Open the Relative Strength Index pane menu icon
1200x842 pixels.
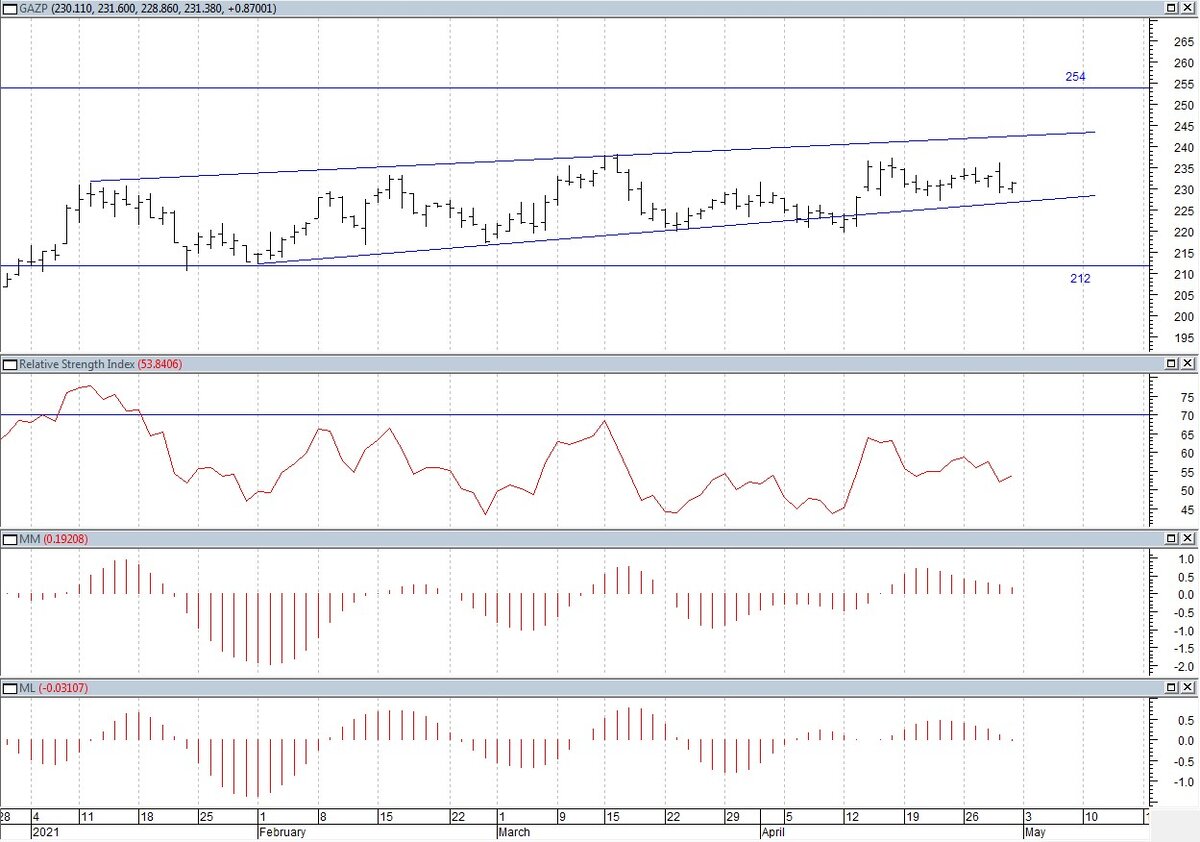10,365
